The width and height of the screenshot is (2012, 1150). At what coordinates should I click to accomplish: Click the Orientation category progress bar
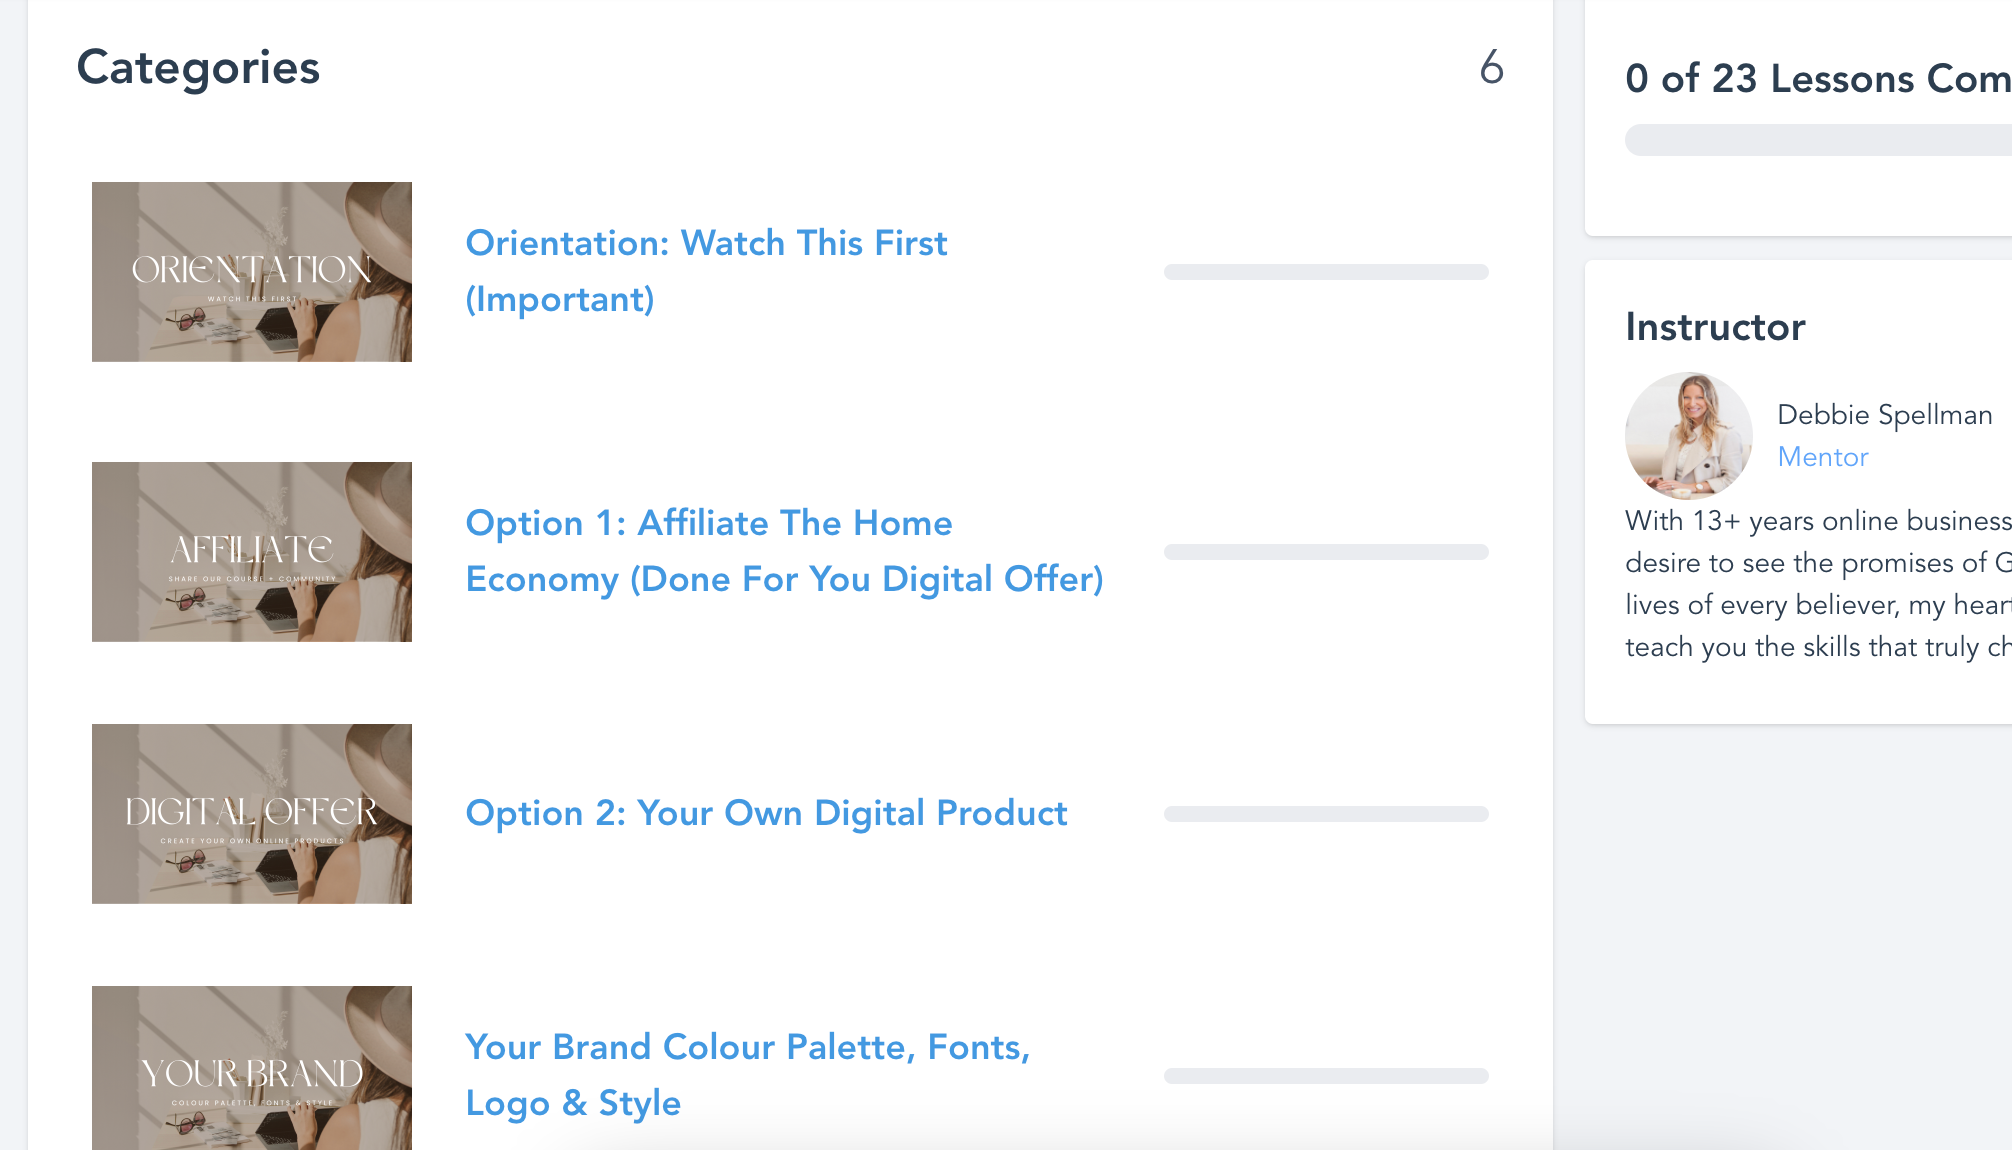[1326, 272]
